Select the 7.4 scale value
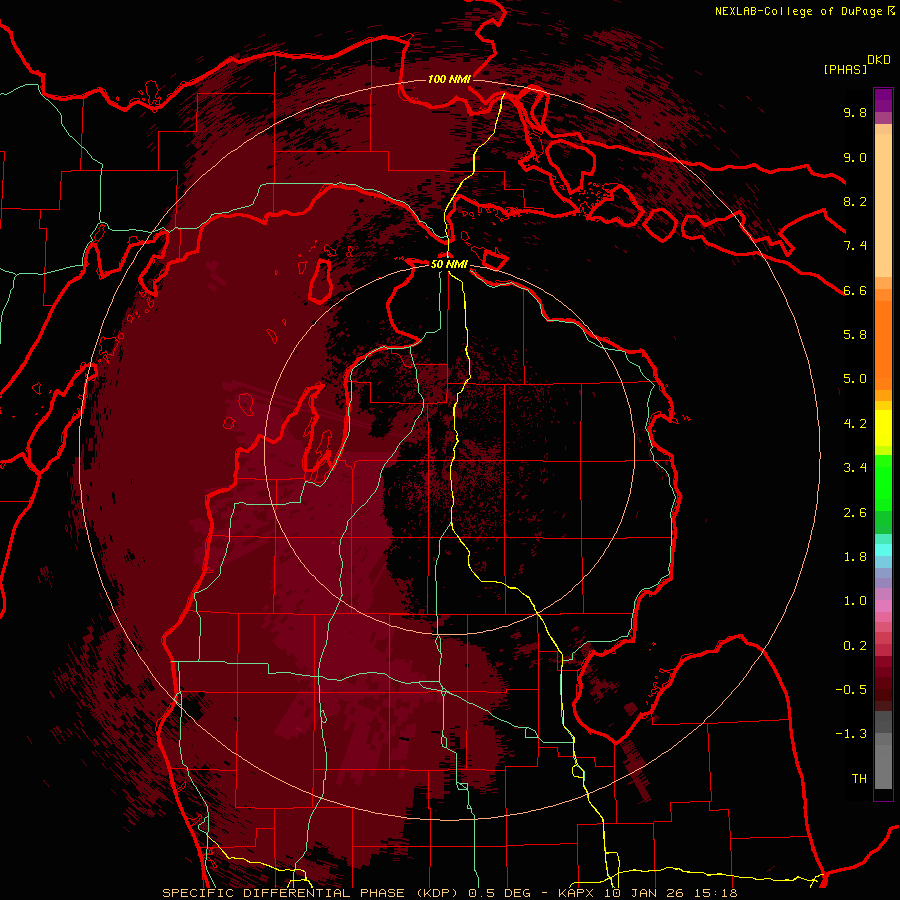Viewport: 900px width, 900px height. (x=855, y=246)
